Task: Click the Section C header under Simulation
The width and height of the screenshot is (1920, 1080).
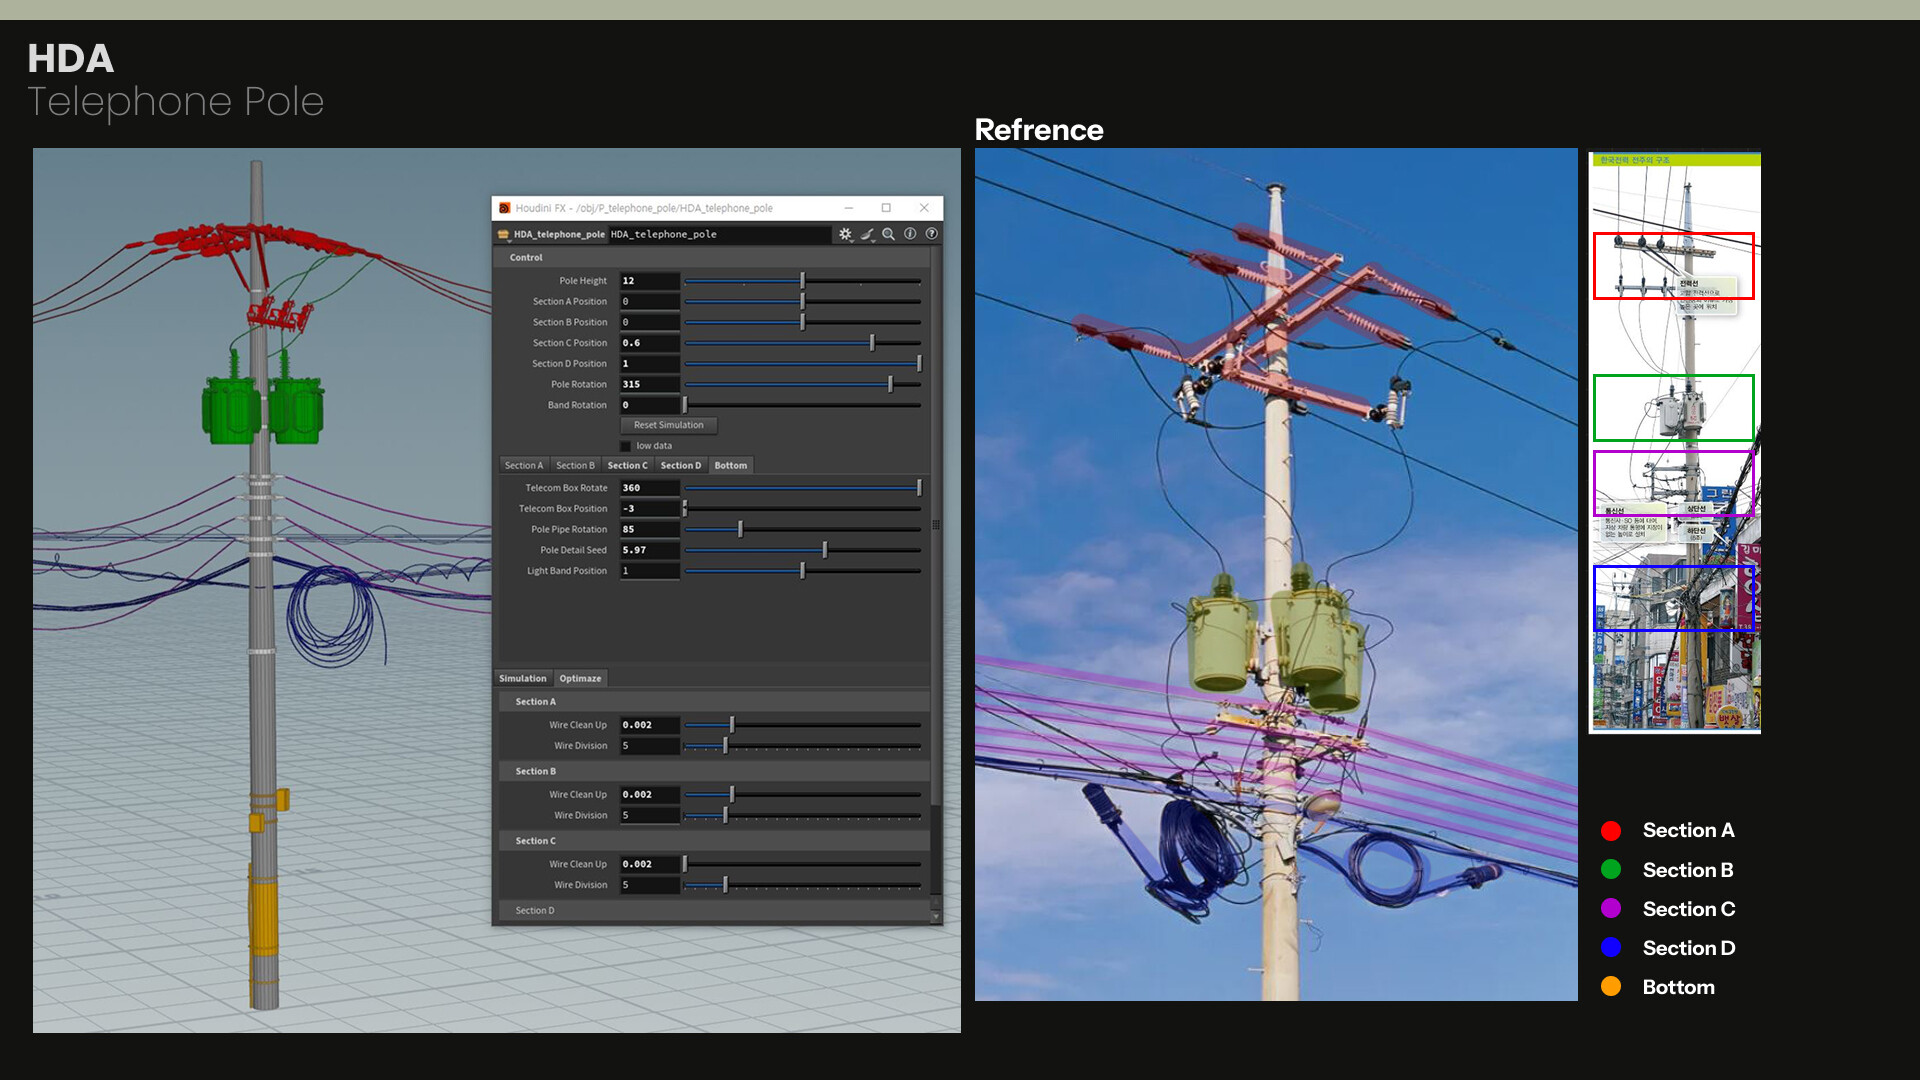Action: tap(713, 841)
